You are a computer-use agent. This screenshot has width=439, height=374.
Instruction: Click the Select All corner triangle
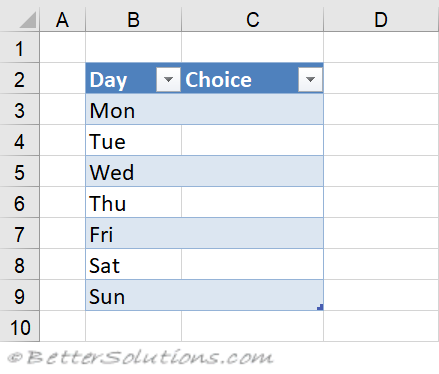point(28,20)
